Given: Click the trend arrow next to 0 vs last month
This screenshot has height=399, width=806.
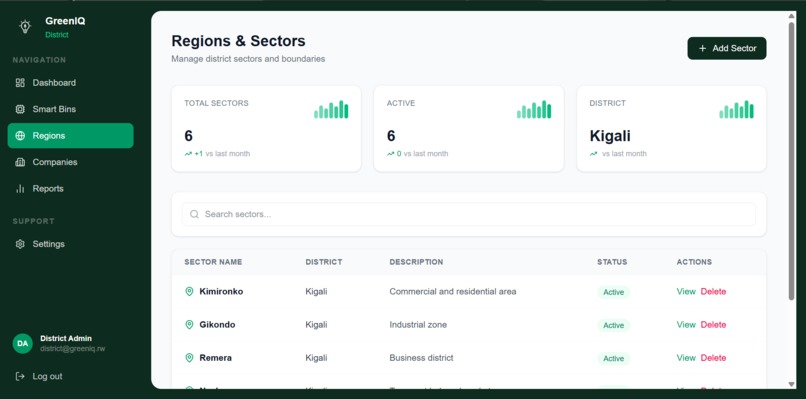Looking at the screenshot, I should point(391,154).
